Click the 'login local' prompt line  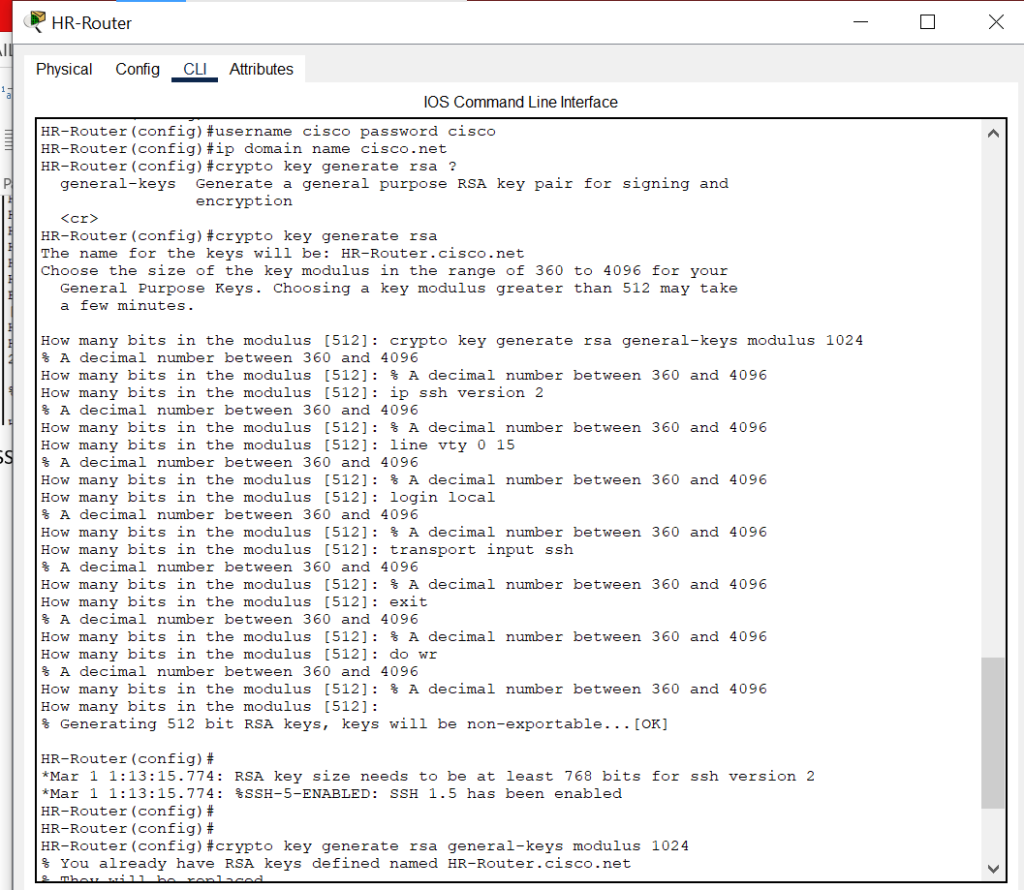coord(268,498)
